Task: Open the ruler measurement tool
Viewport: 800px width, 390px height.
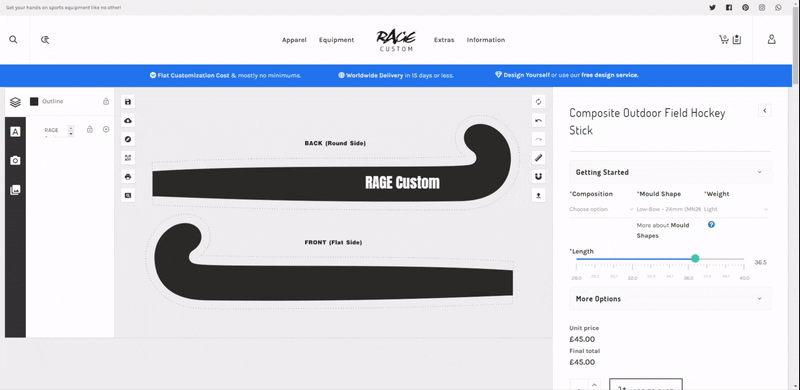Action: [538, 158]
